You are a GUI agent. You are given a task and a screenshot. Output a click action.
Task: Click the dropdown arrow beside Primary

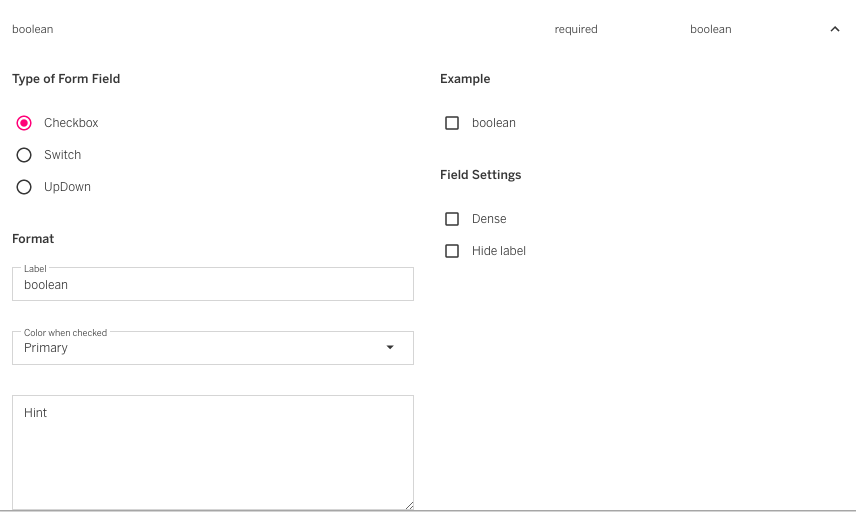(x=390, y=348)
